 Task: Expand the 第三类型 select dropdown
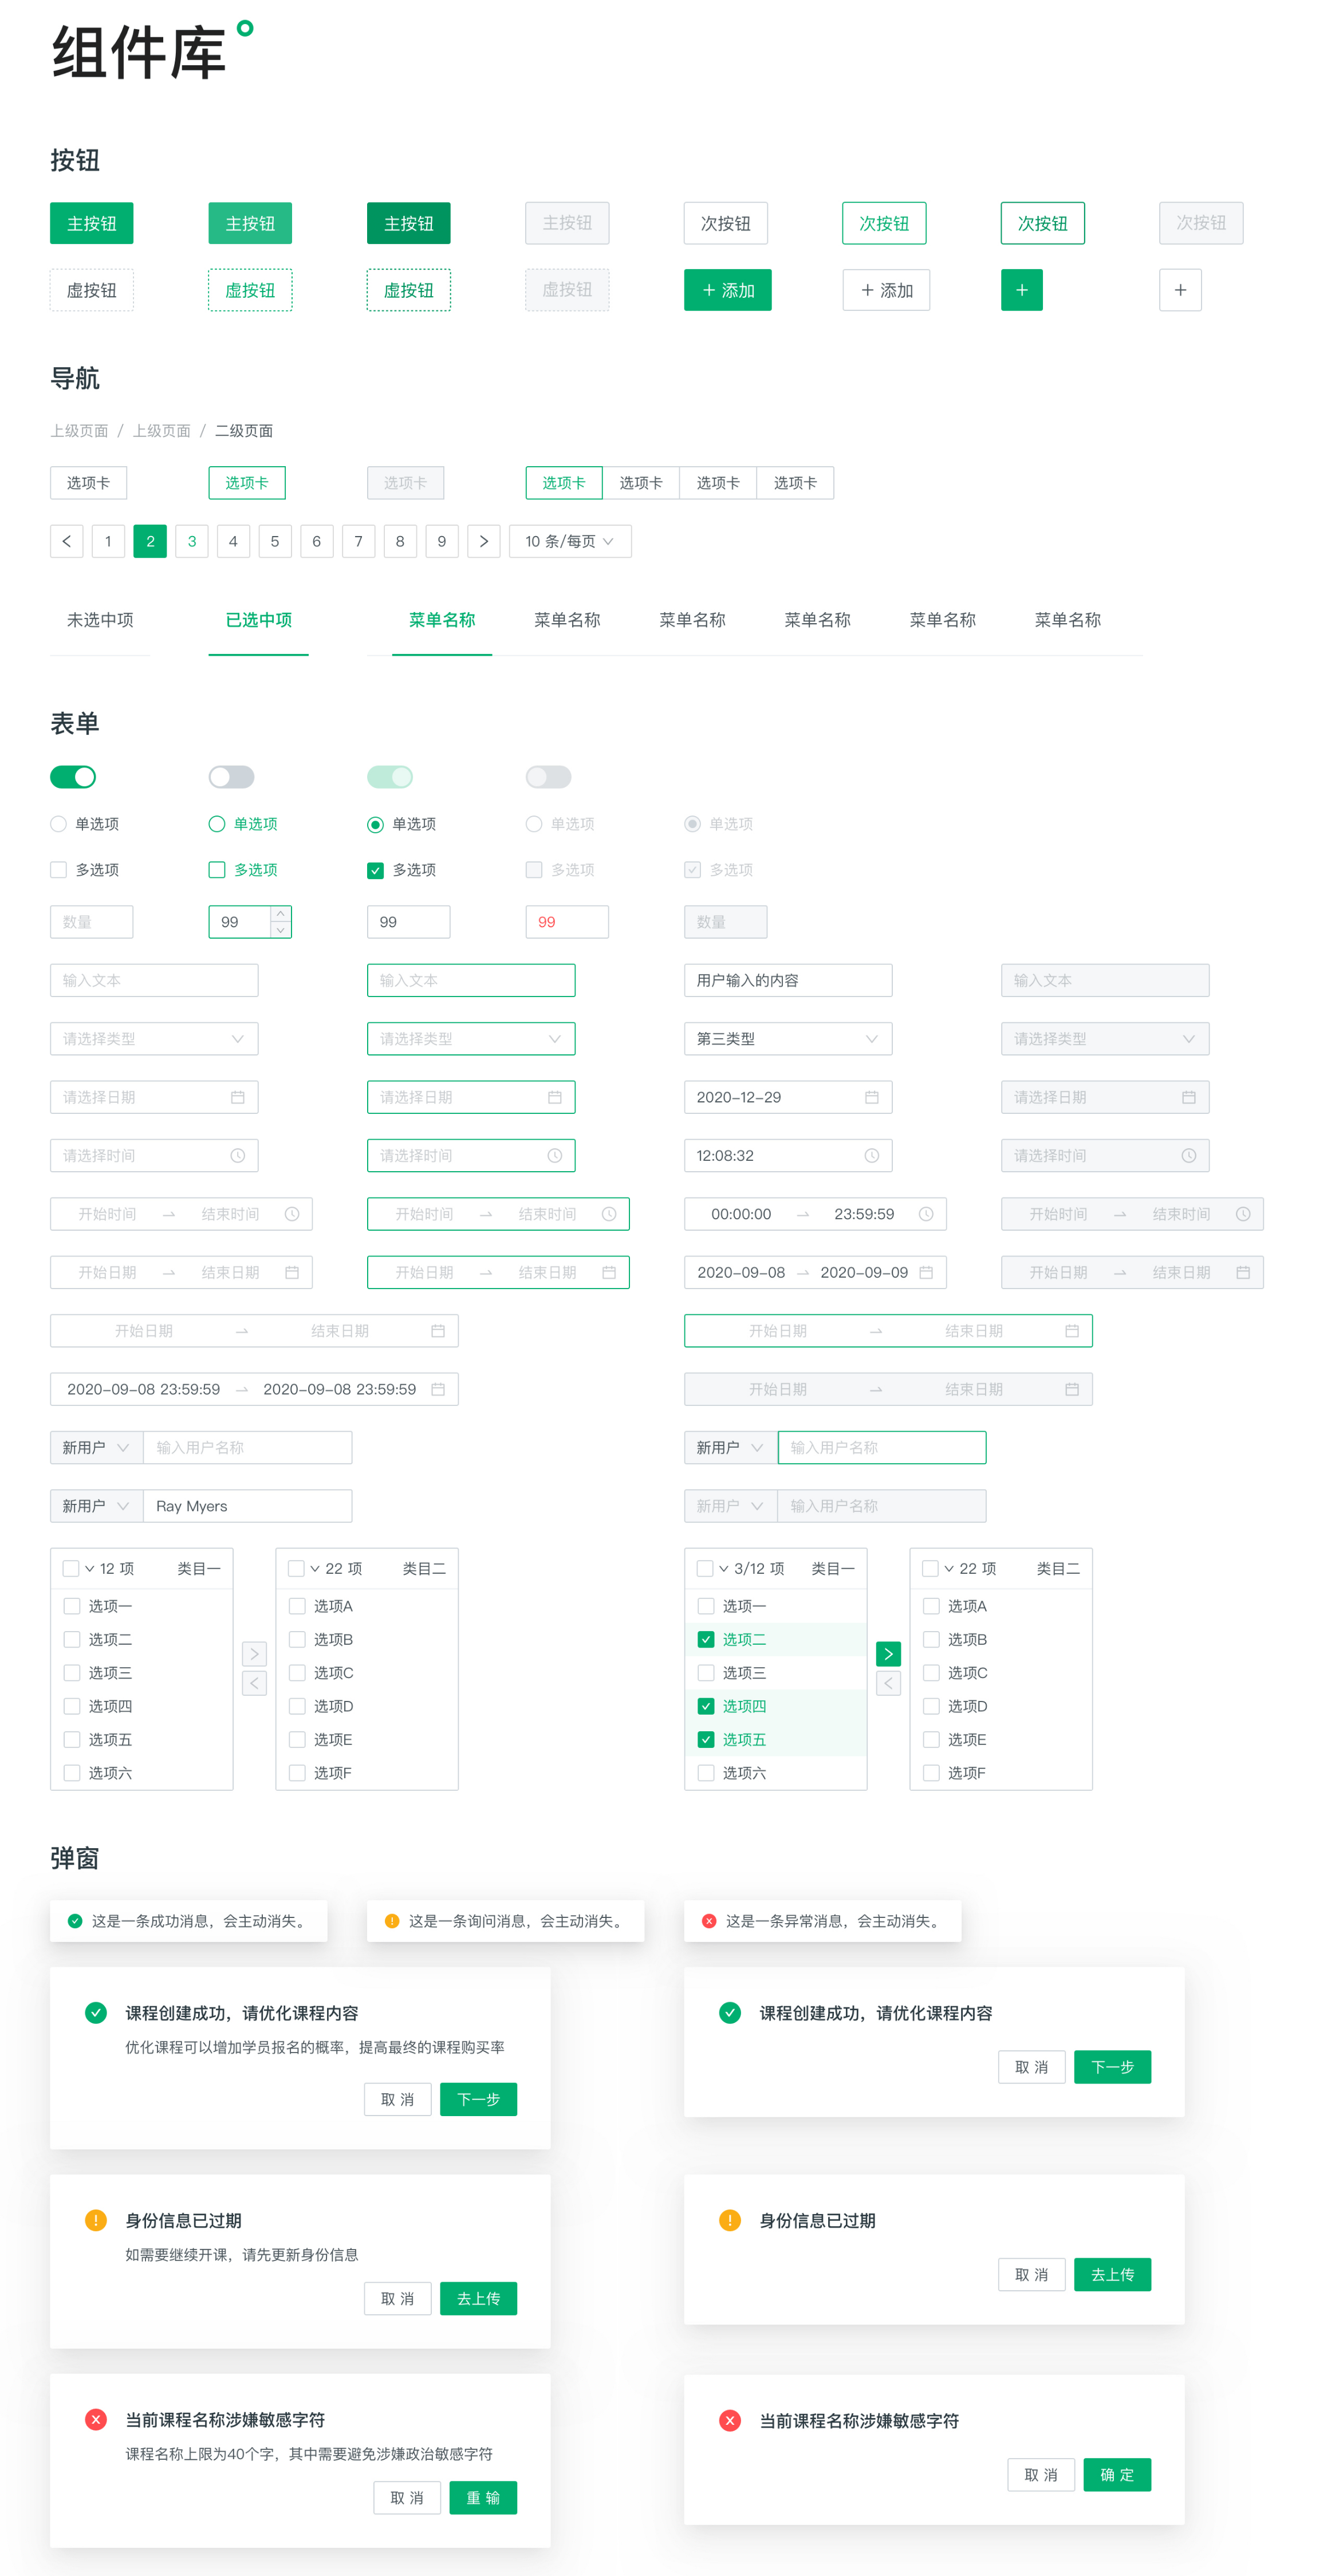click(787, 1039)
